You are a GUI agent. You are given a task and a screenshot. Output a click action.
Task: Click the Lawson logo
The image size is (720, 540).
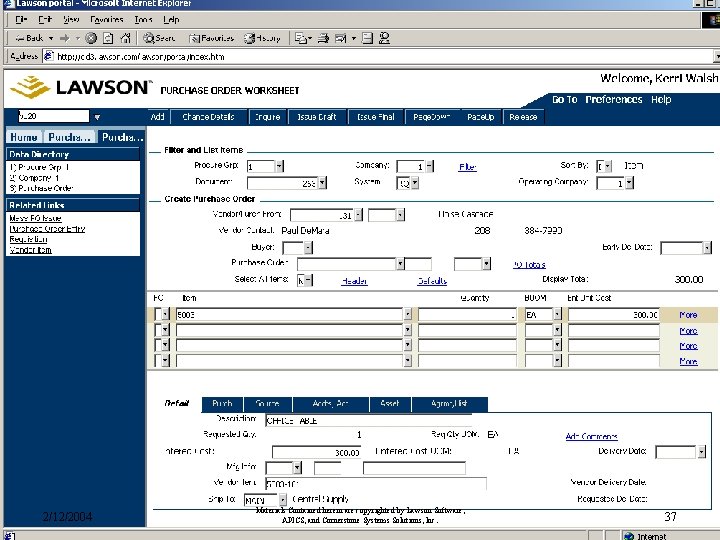pos(79,87)
